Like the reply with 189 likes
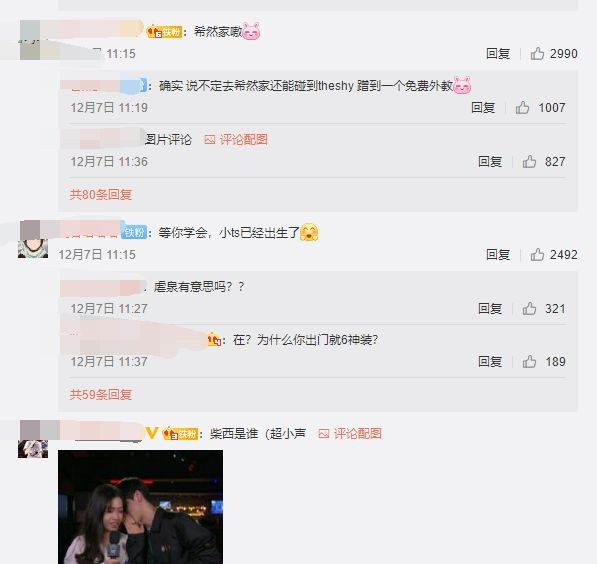 529,361
